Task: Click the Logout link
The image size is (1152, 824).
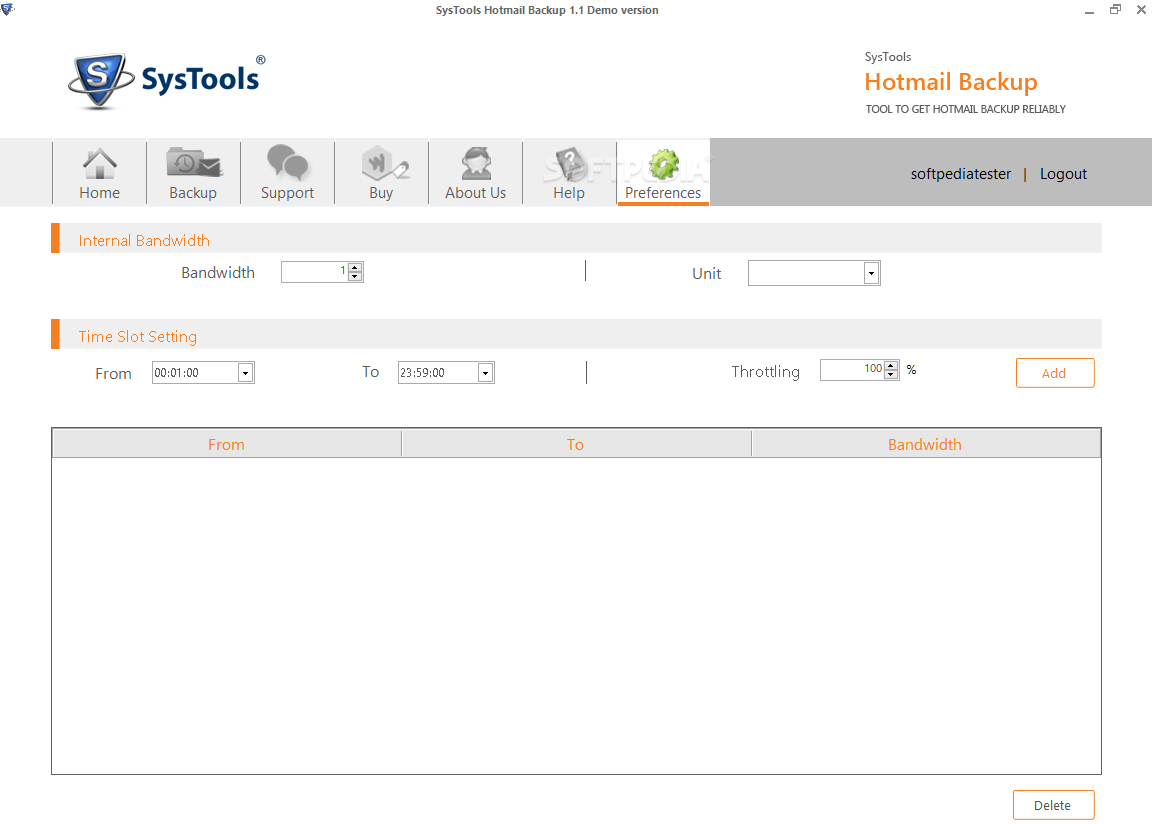Action: pyautogui.click(x=1063, y=174)
